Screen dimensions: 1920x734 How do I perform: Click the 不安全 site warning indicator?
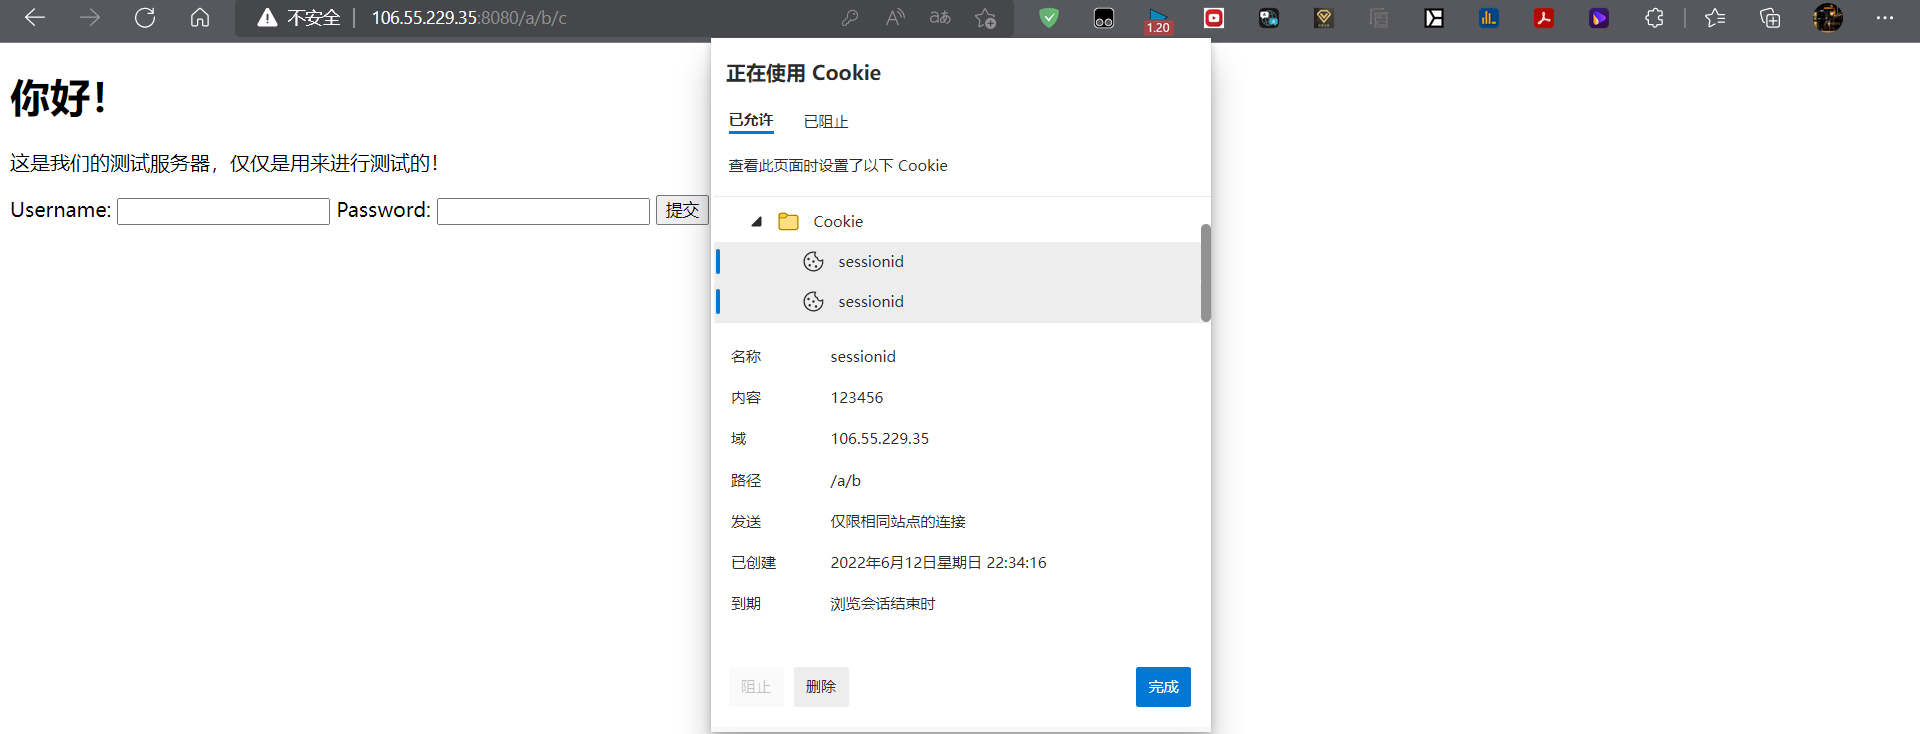299,18
